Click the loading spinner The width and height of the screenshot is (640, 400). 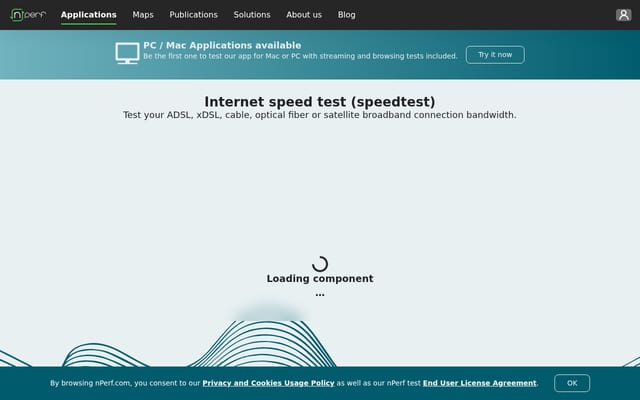click(x=320, y=264)
